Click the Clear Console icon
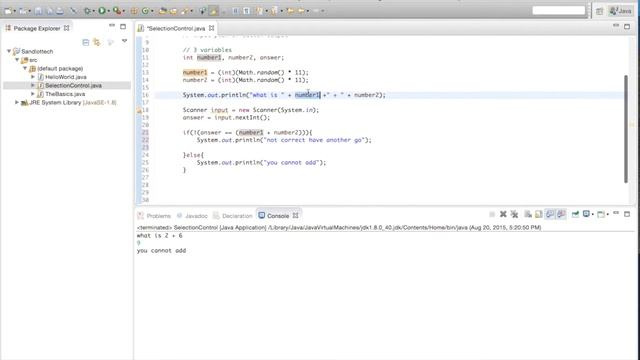Image resolution: width=640 pixels, height=360 pixels. pyautogui.click(x=528, y=214)
